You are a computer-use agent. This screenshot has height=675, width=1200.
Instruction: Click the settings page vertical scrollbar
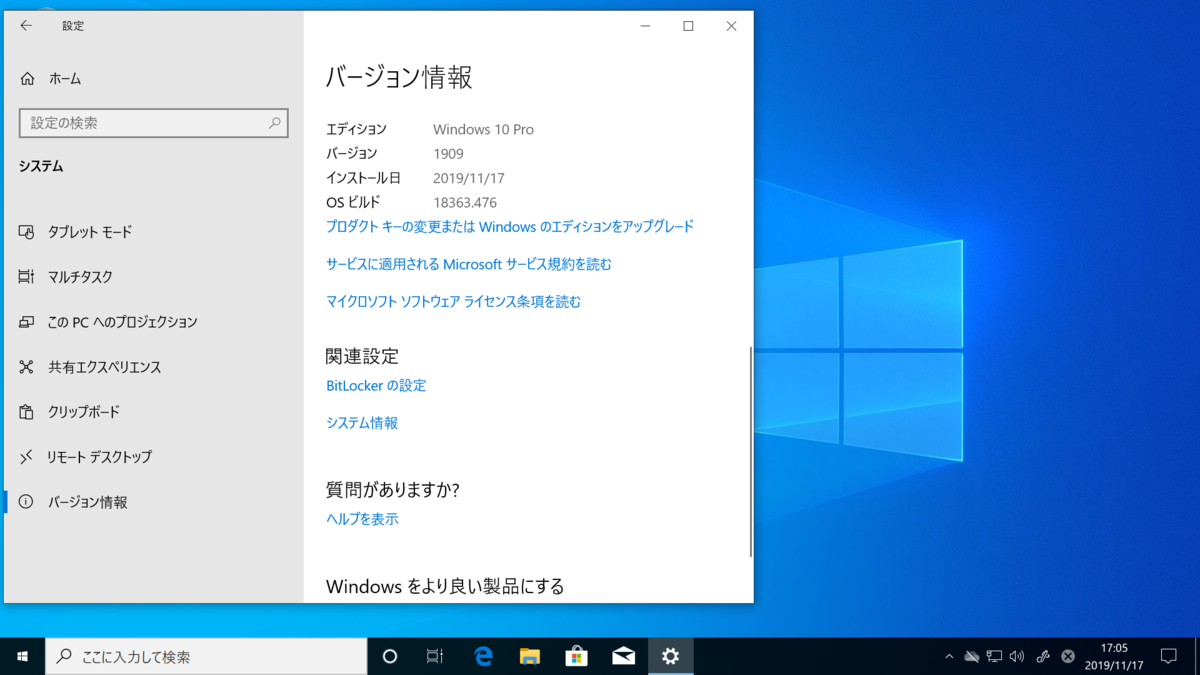point(749,452)
